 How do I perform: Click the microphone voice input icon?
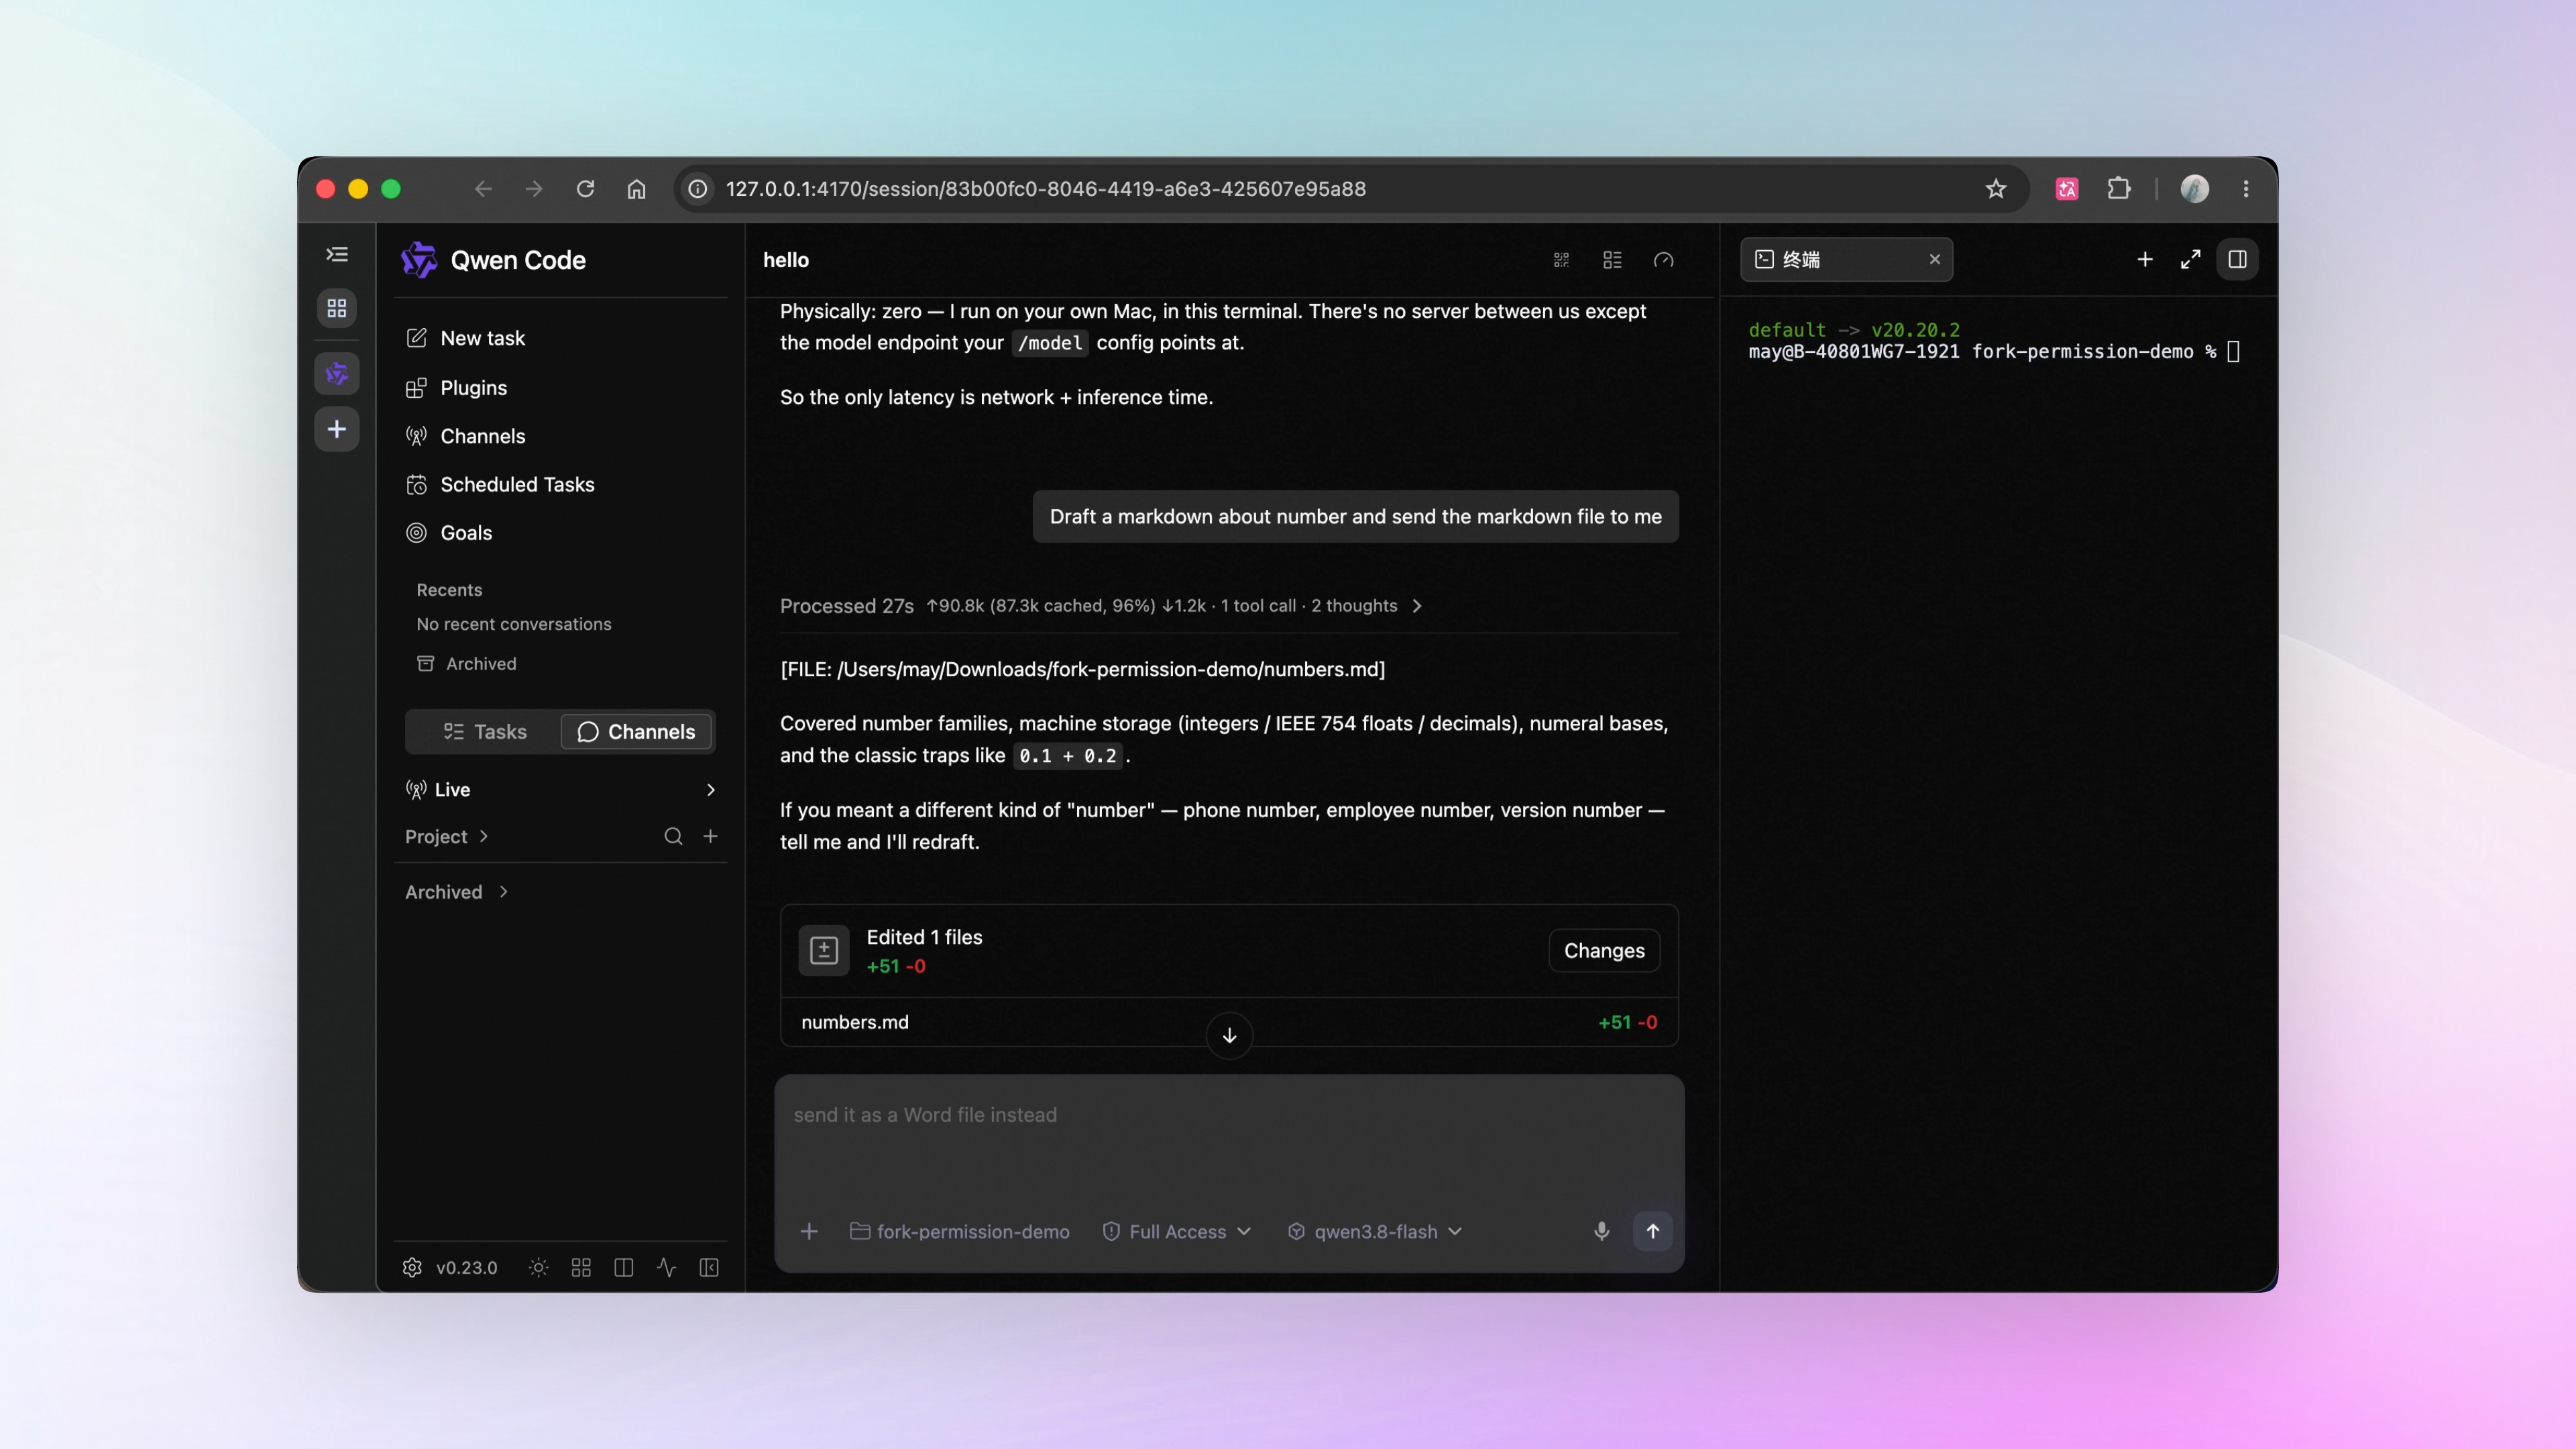(x=1601, y=1231)
